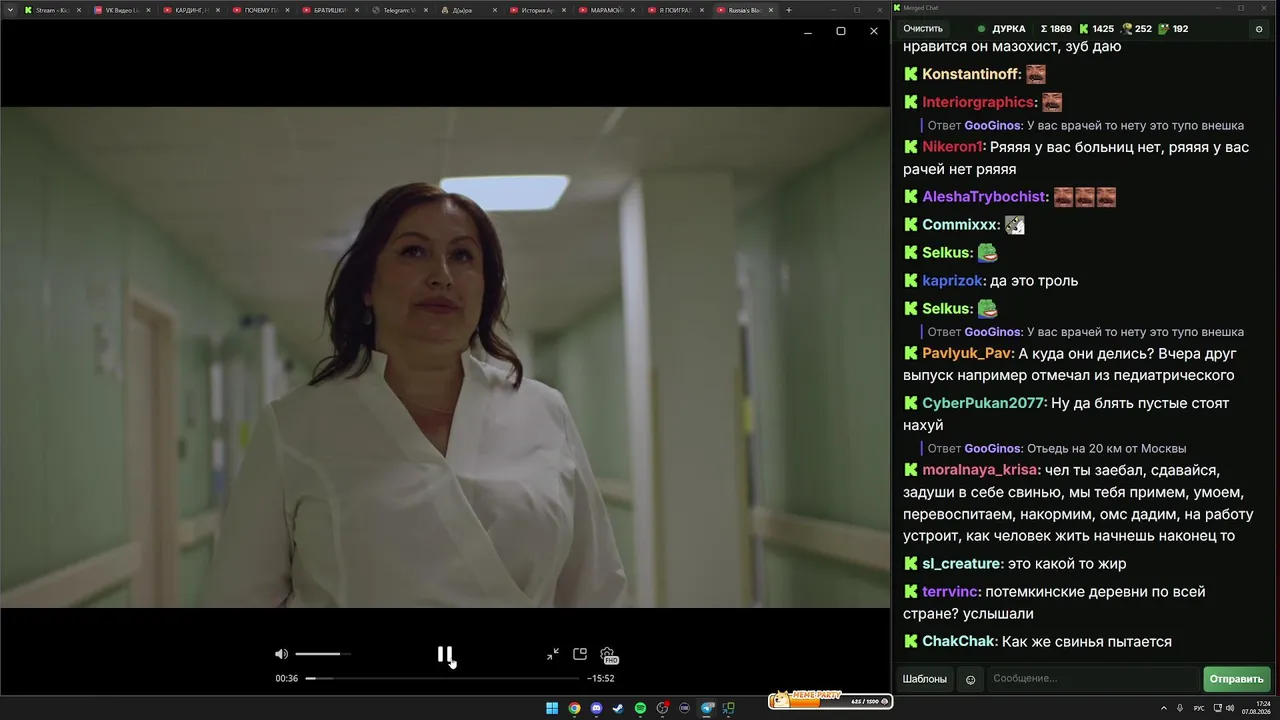Click the −15:52 remaining time label

tap(600, 678)
